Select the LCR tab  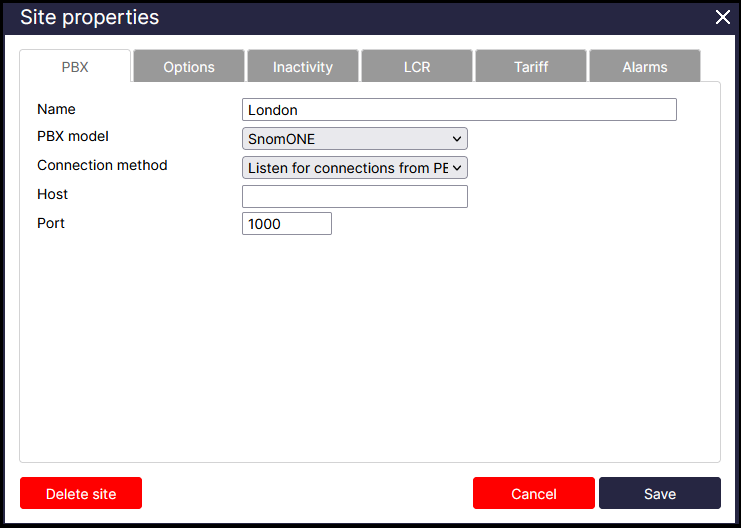click(x=417, y=67)
